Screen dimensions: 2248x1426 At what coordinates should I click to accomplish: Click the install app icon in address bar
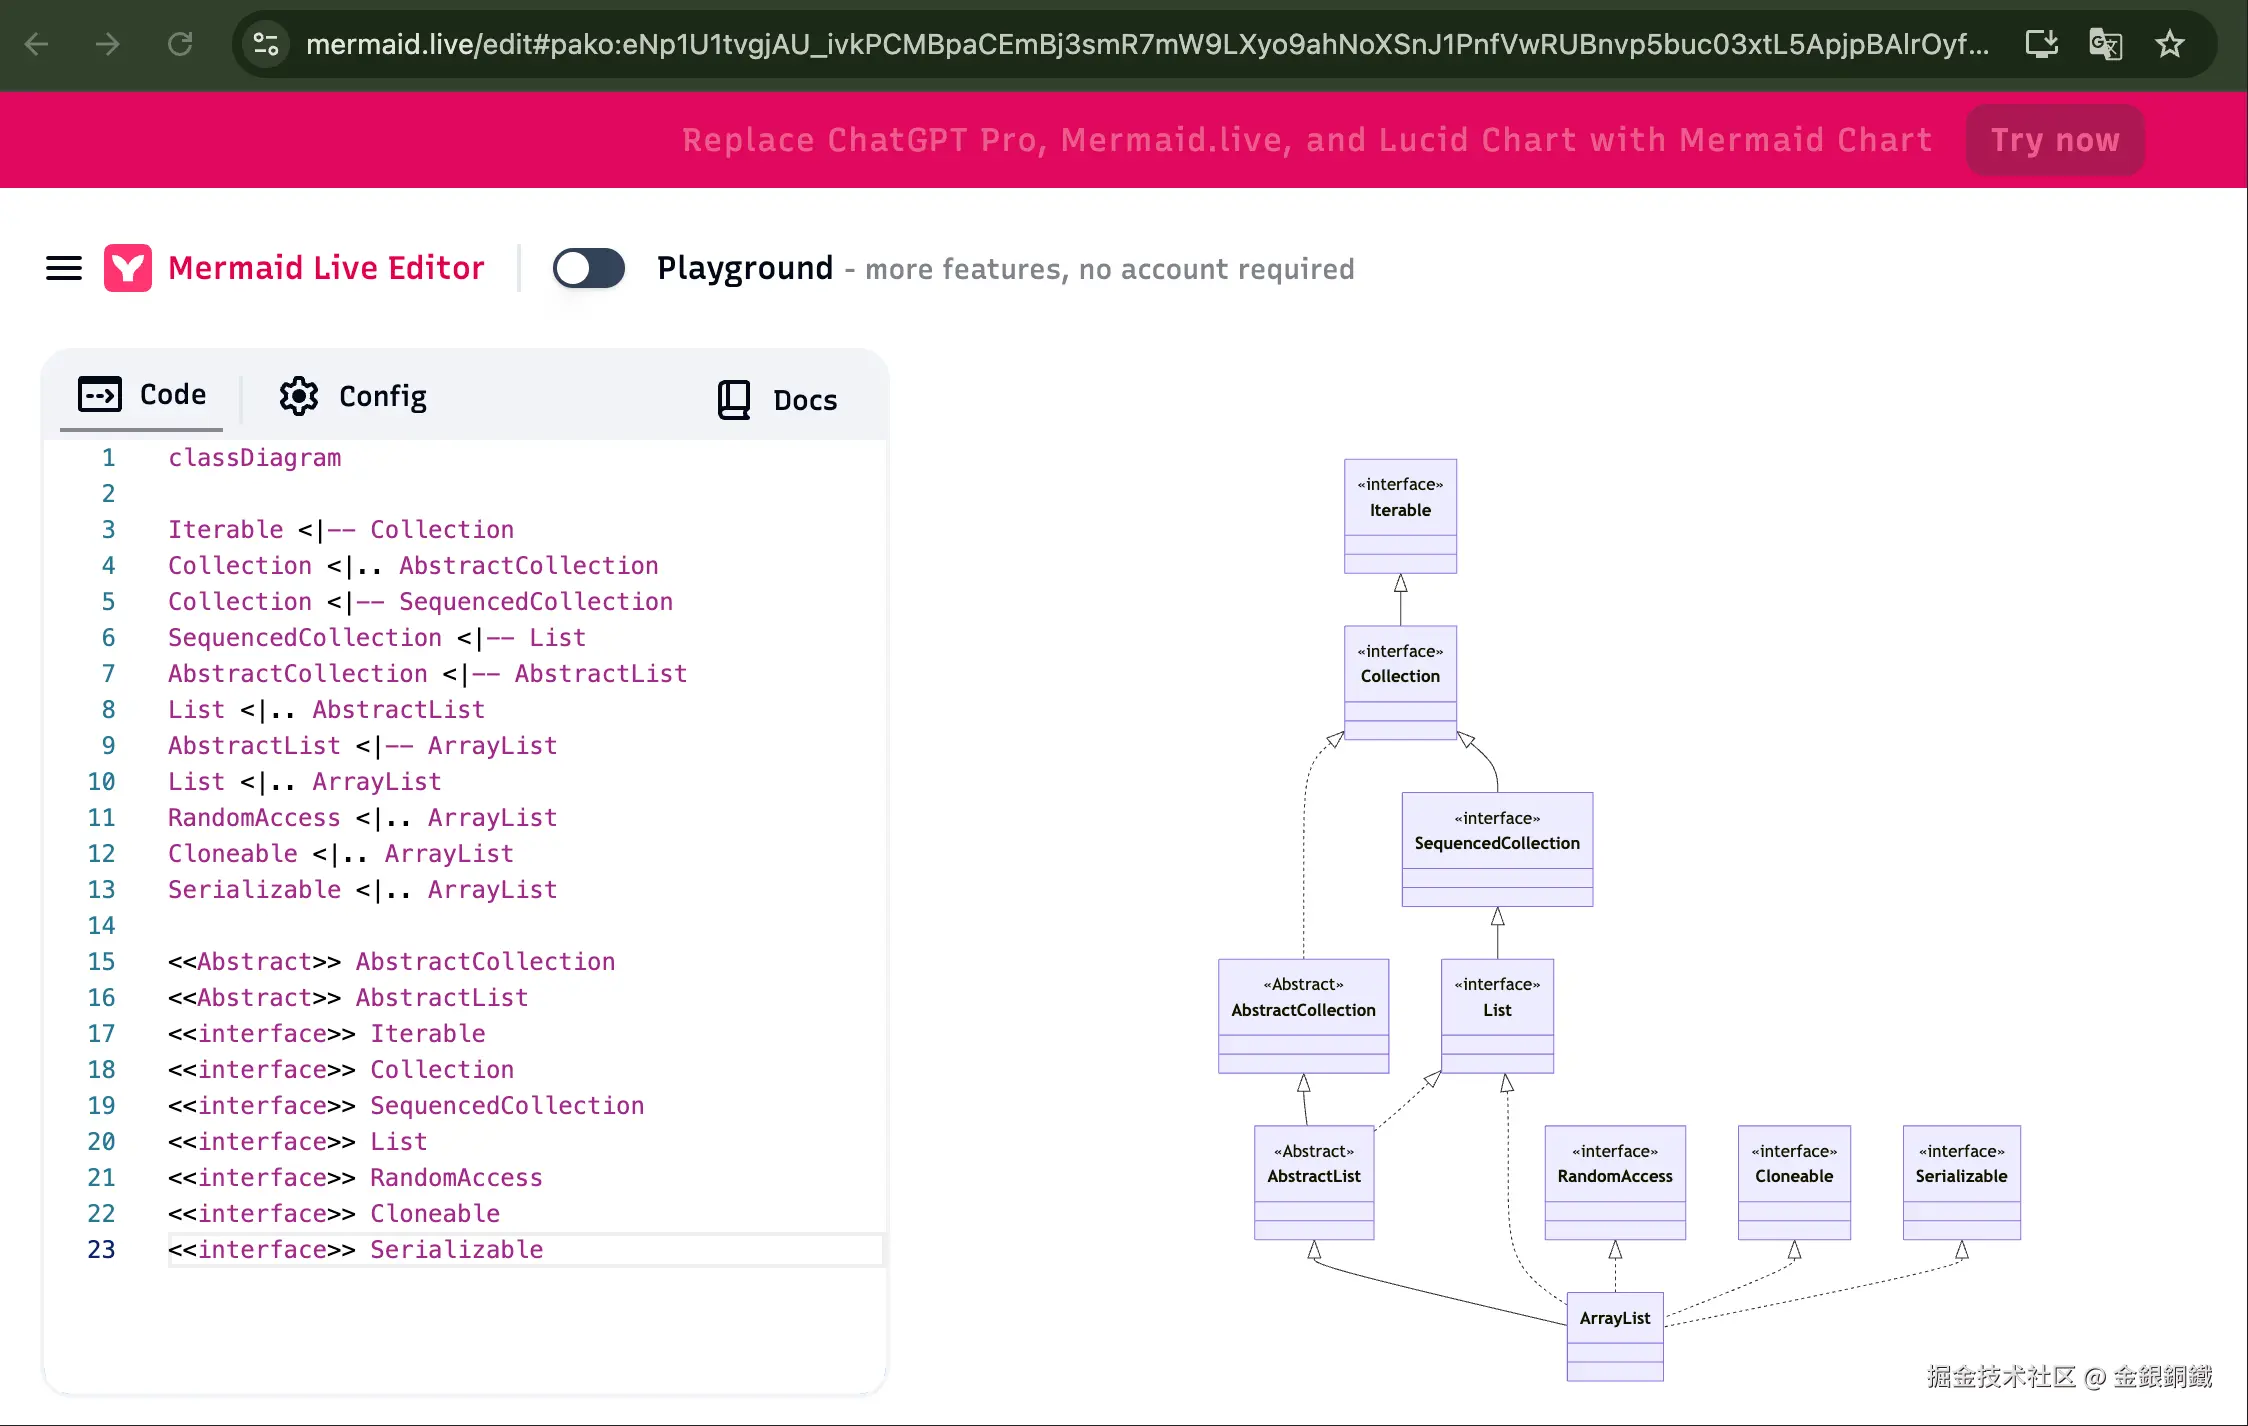click(x=2041, y=44)
